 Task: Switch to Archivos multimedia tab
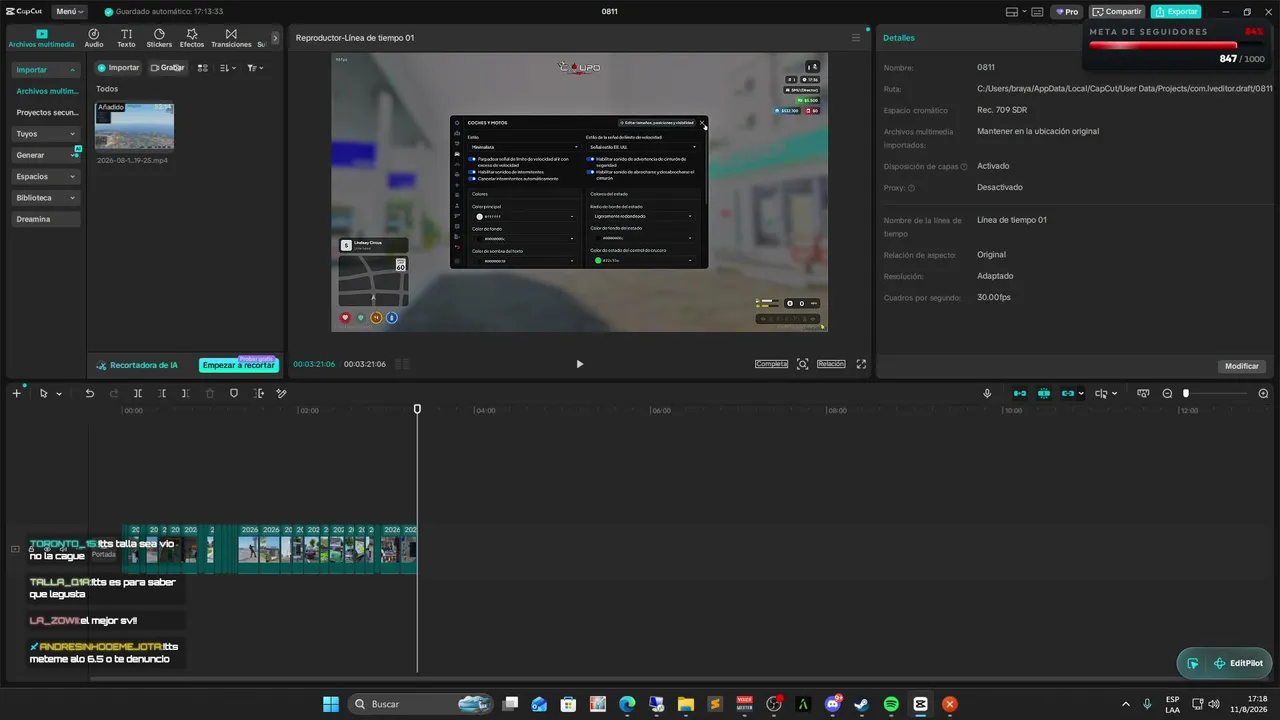[42, 38]
